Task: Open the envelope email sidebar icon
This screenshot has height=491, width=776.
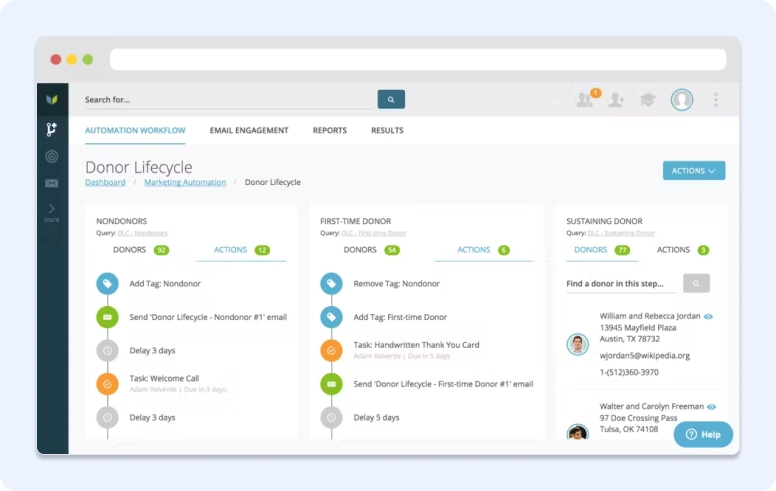Action: click(51, 183)
